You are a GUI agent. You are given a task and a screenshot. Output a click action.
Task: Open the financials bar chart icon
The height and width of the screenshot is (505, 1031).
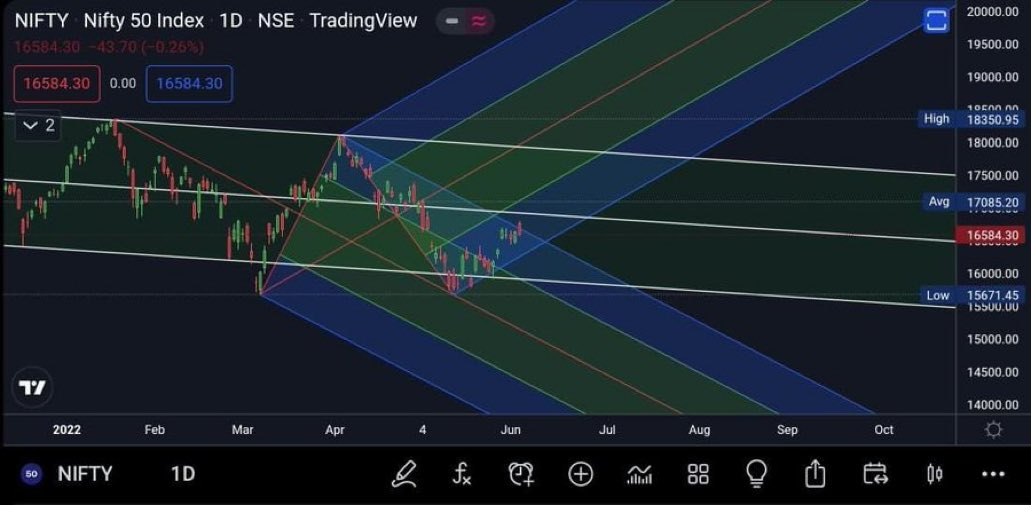(639, 474)
